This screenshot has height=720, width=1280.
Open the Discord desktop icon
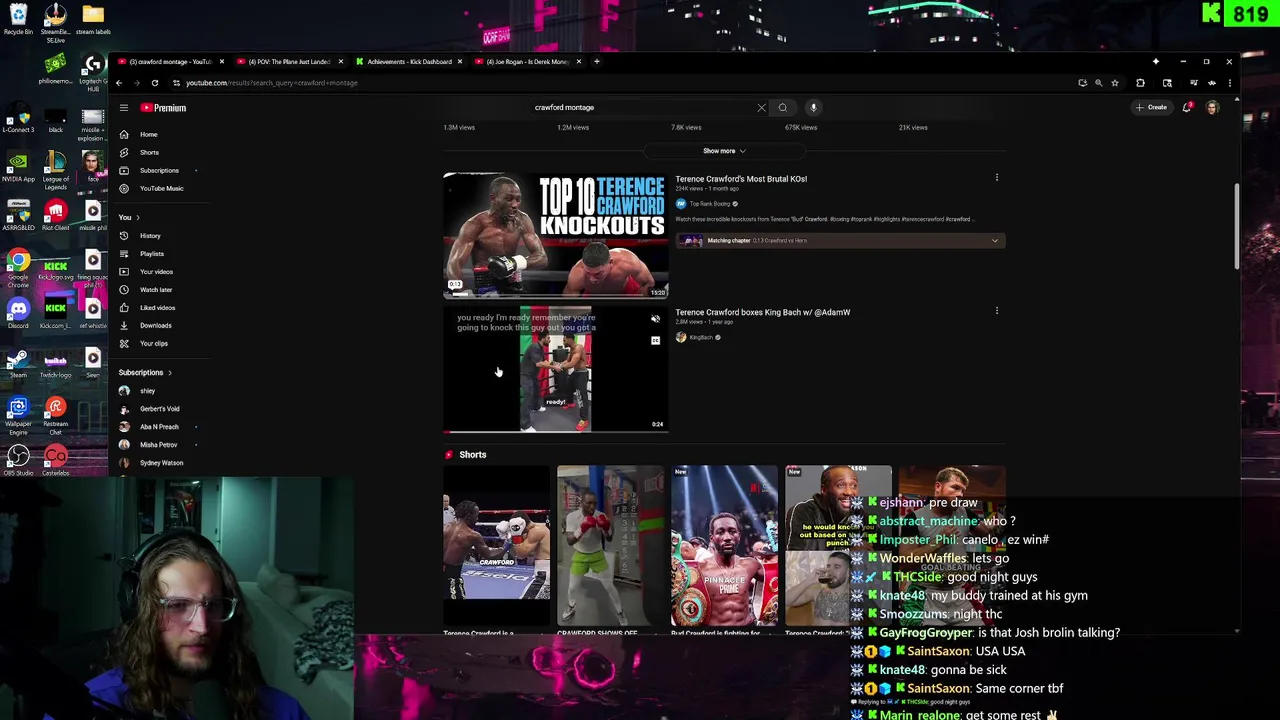(18, 313)
